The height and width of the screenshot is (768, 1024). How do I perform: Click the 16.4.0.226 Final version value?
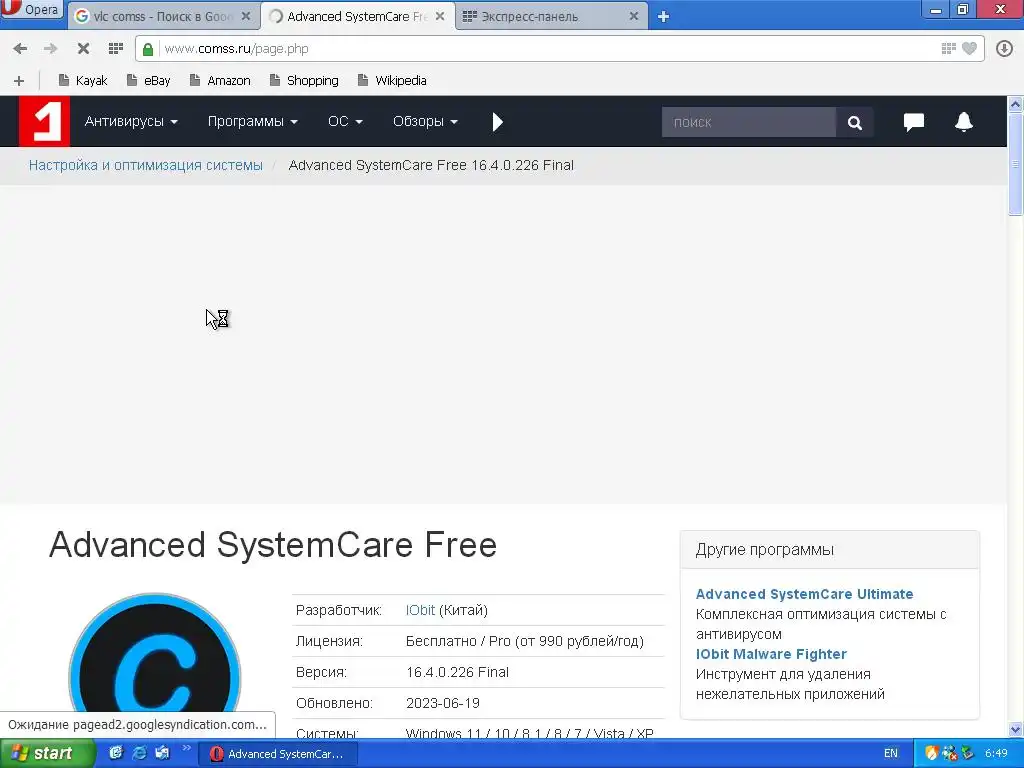[x=457, y=672]
